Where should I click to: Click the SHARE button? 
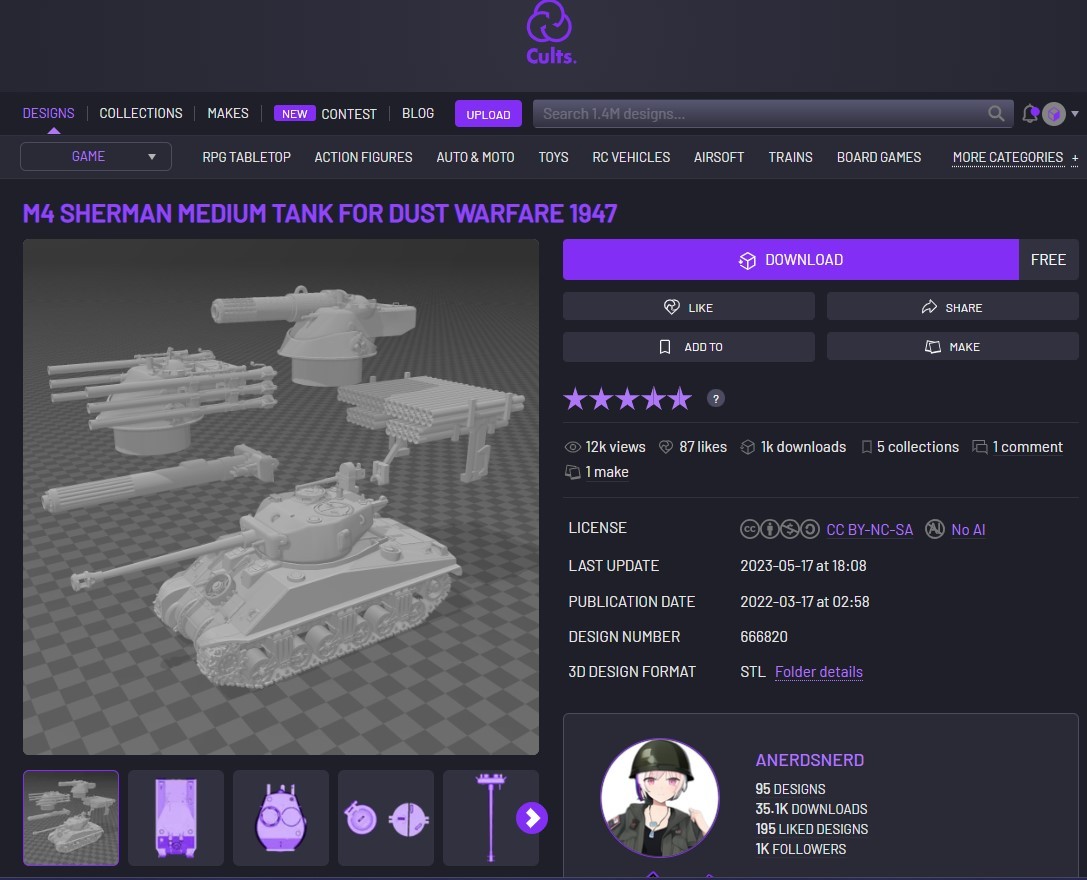point(953,307)
